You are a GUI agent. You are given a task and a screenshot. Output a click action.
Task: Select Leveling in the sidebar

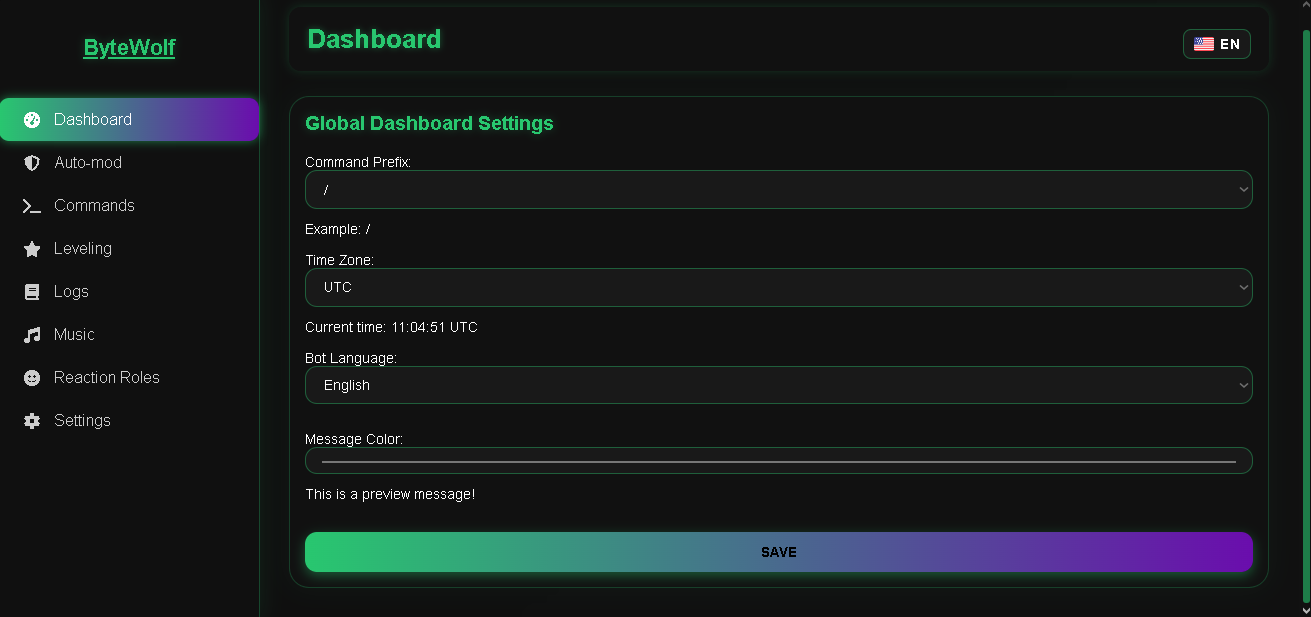coord(83,249)
